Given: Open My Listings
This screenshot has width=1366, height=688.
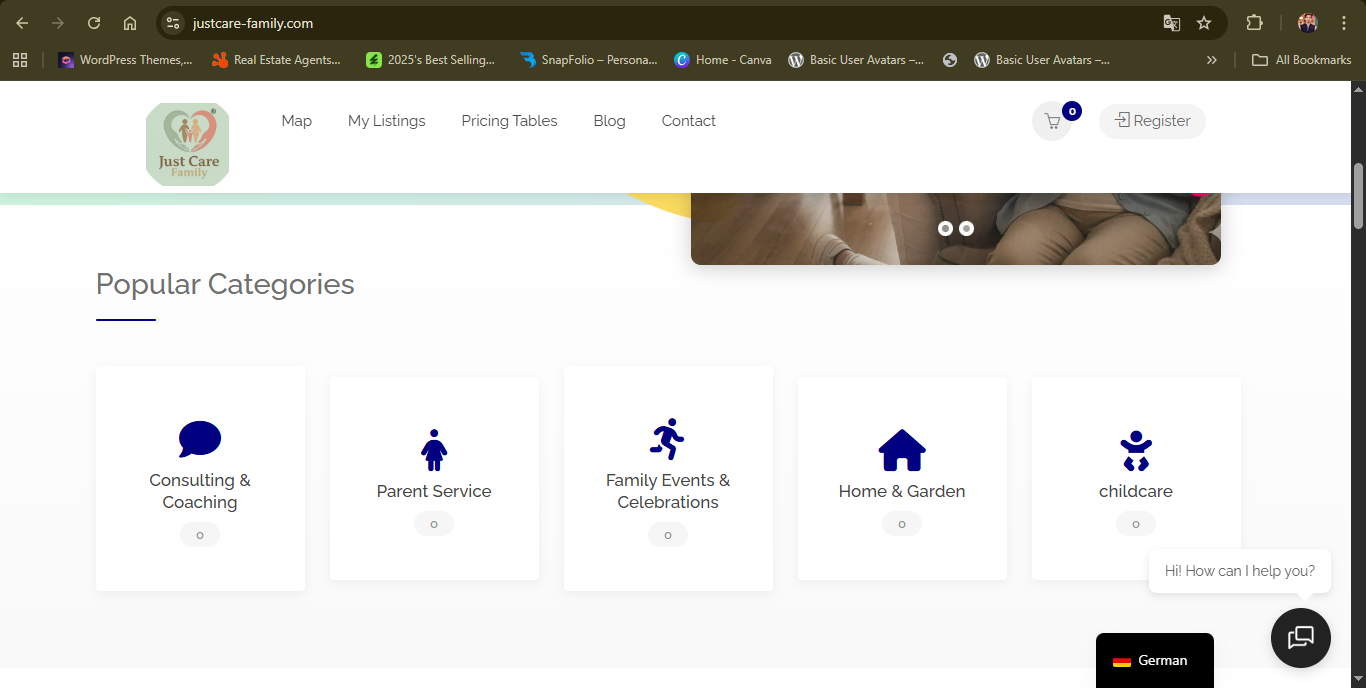Looking at the screenshot, I should click(386, 121).
